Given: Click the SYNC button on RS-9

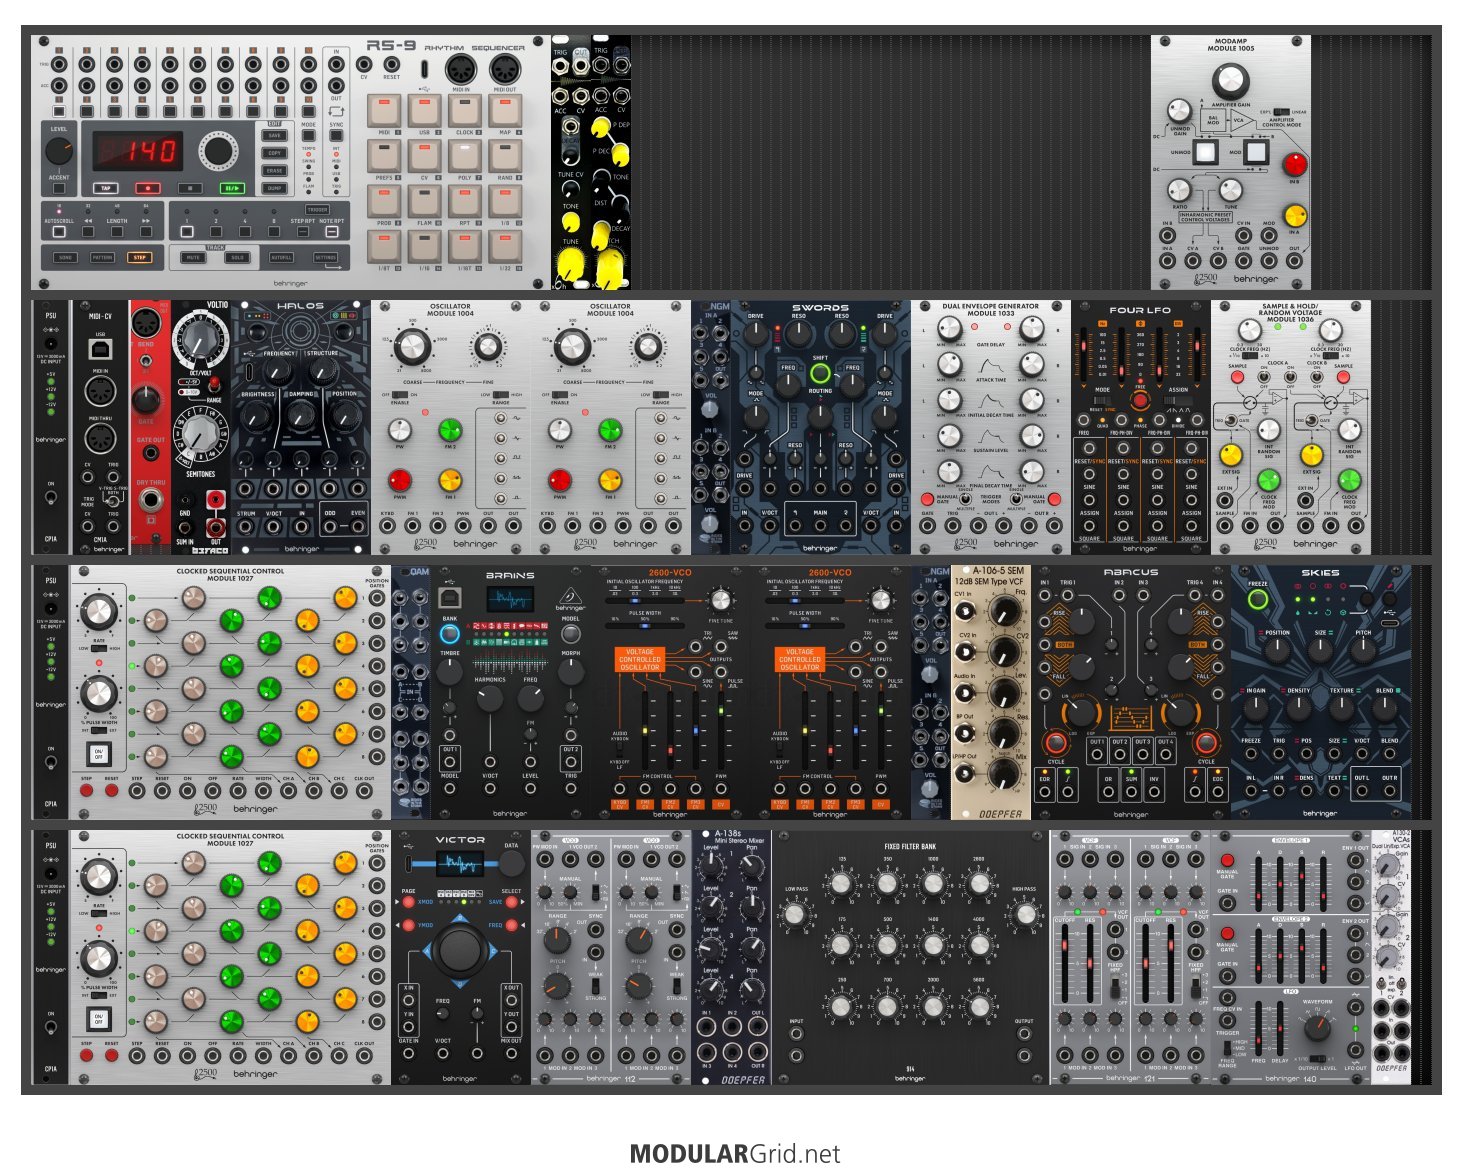Looking at the screenshot, I should click(x=337, y=135).
